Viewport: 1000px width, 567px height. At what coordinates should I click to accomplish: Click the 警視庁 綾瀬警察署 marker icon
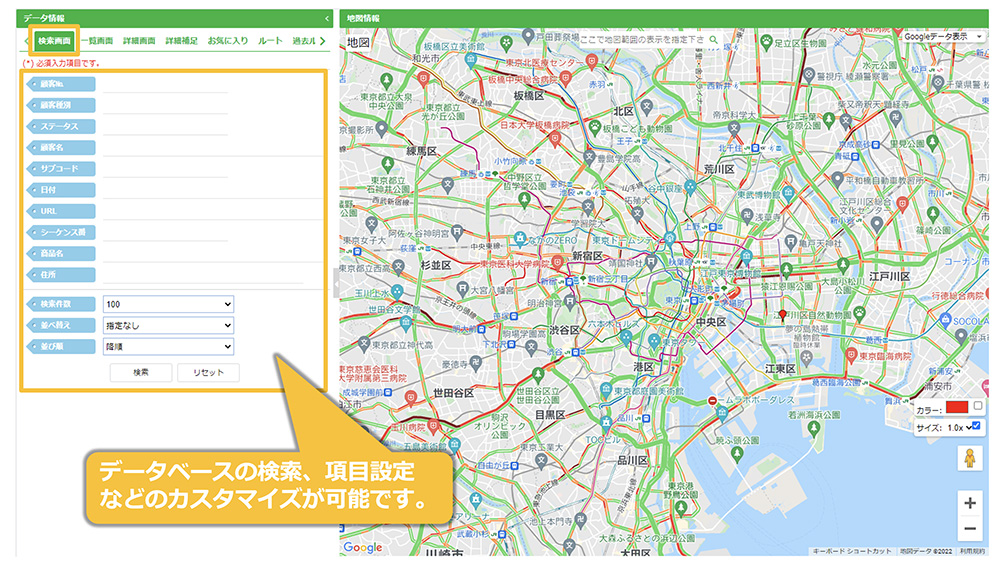pos(809,75)
